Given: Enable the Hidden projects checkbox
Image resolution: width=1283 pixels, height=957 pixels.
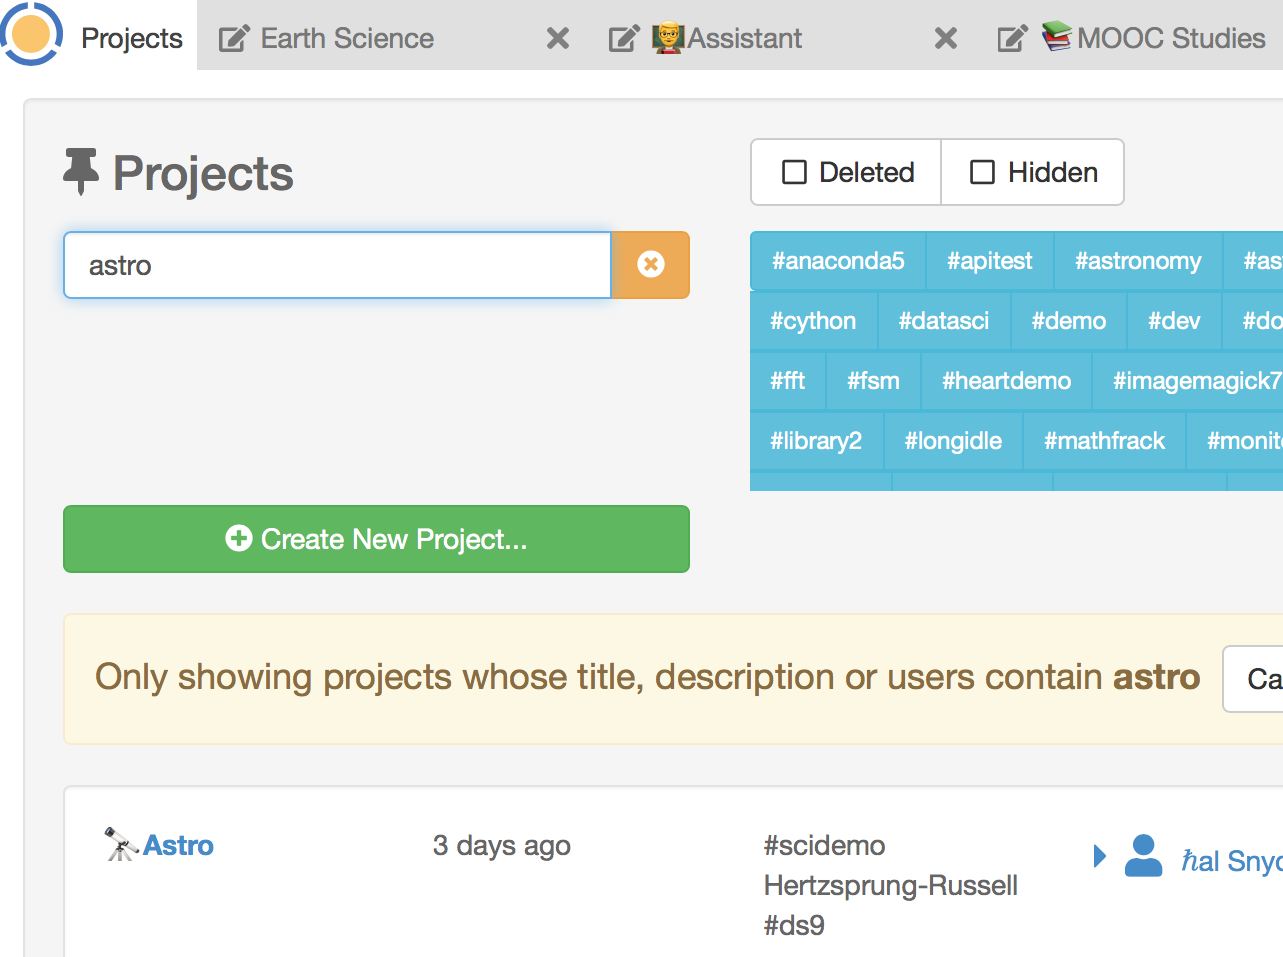Looking at the screenshot, I should [x=983, y=172].
